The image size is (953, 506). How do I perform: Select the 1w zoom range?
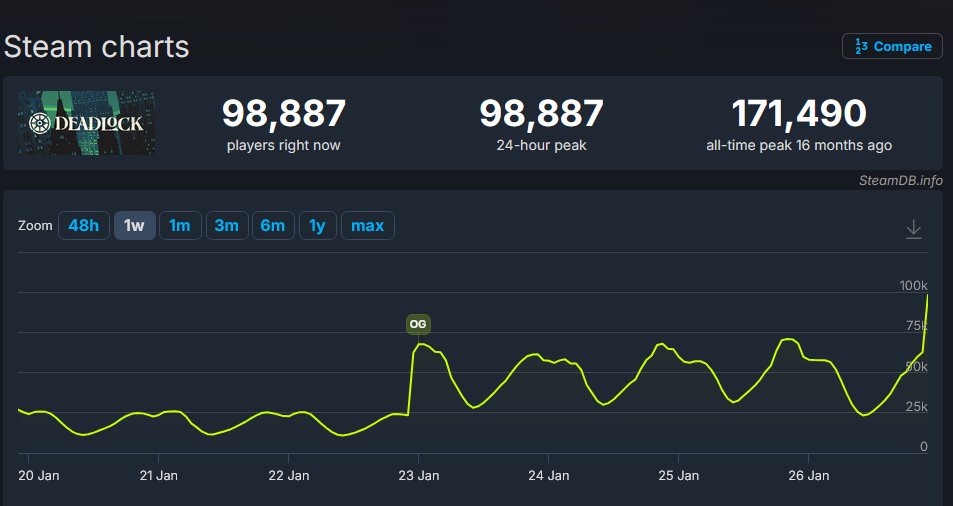tap(134, 225)
